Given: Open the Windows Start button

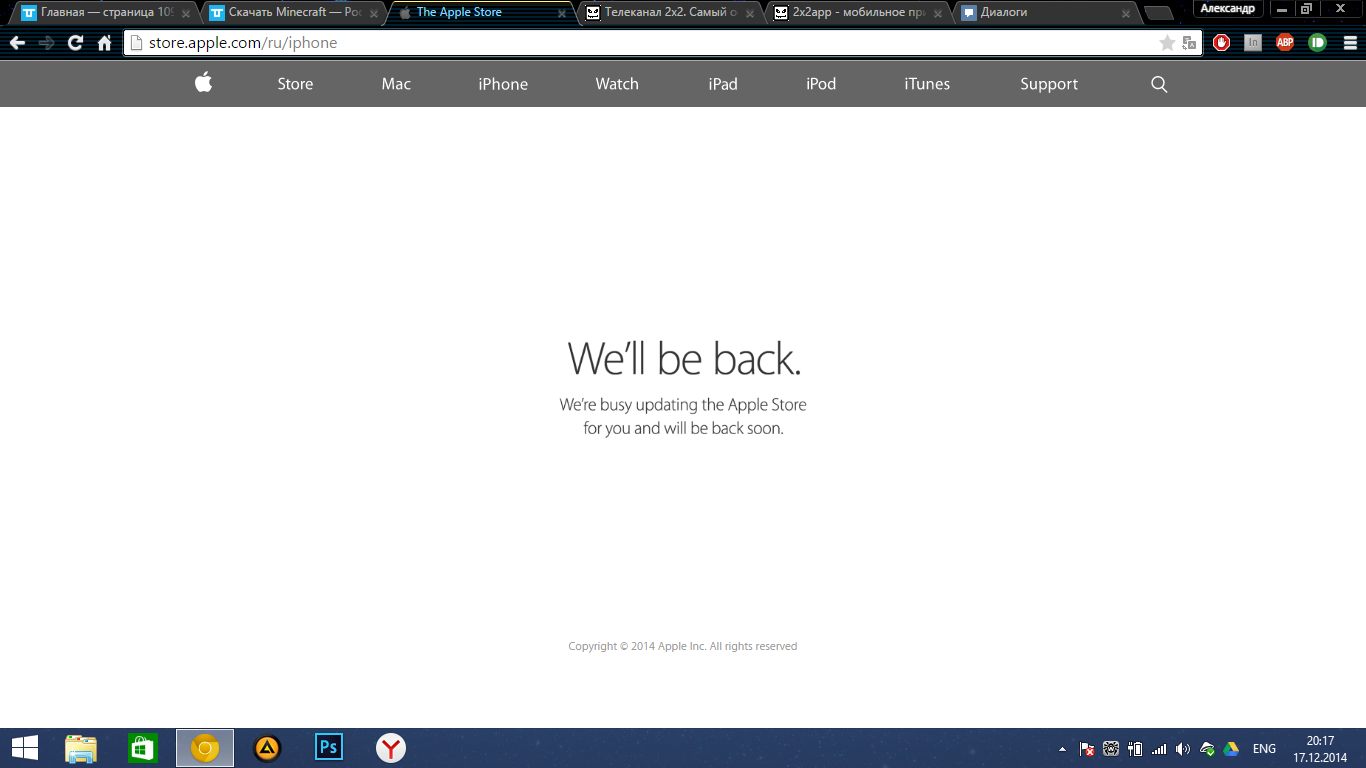Looking at the screenshot, I should (x=25, y=748).
